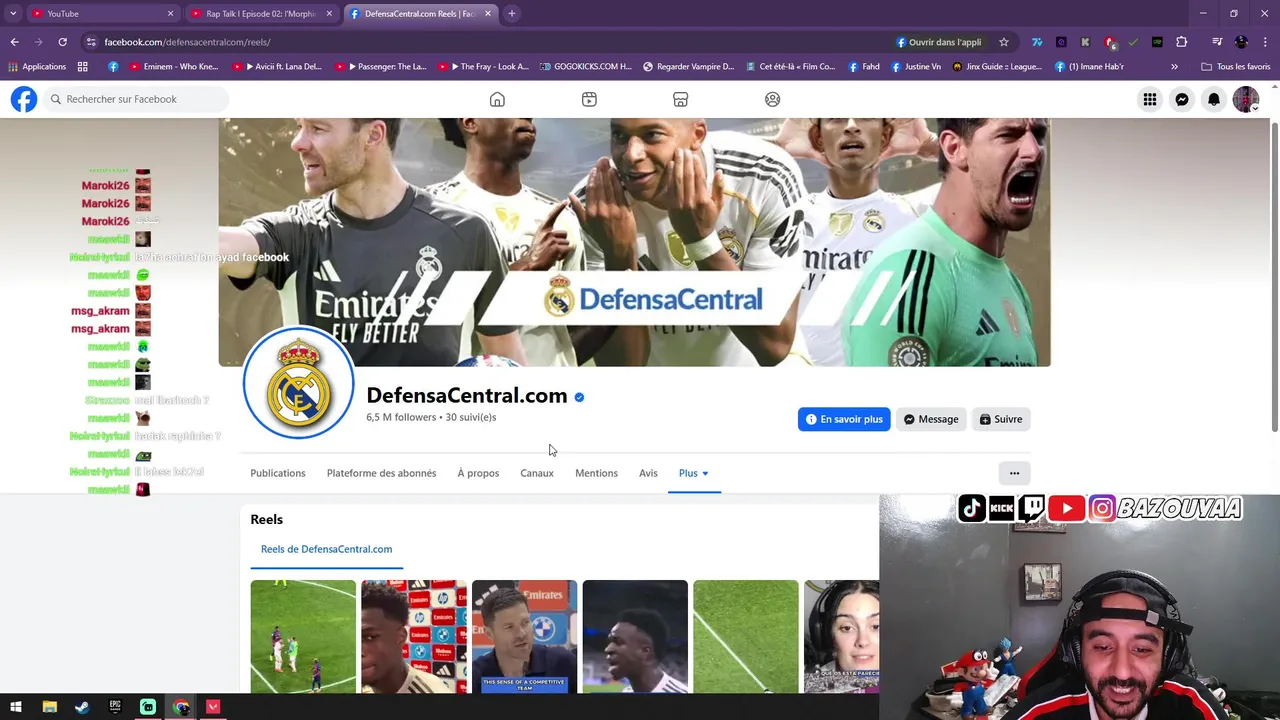Switch to the Publications tab
This screenshot has height=720, width=1280.
coord(278,473)
